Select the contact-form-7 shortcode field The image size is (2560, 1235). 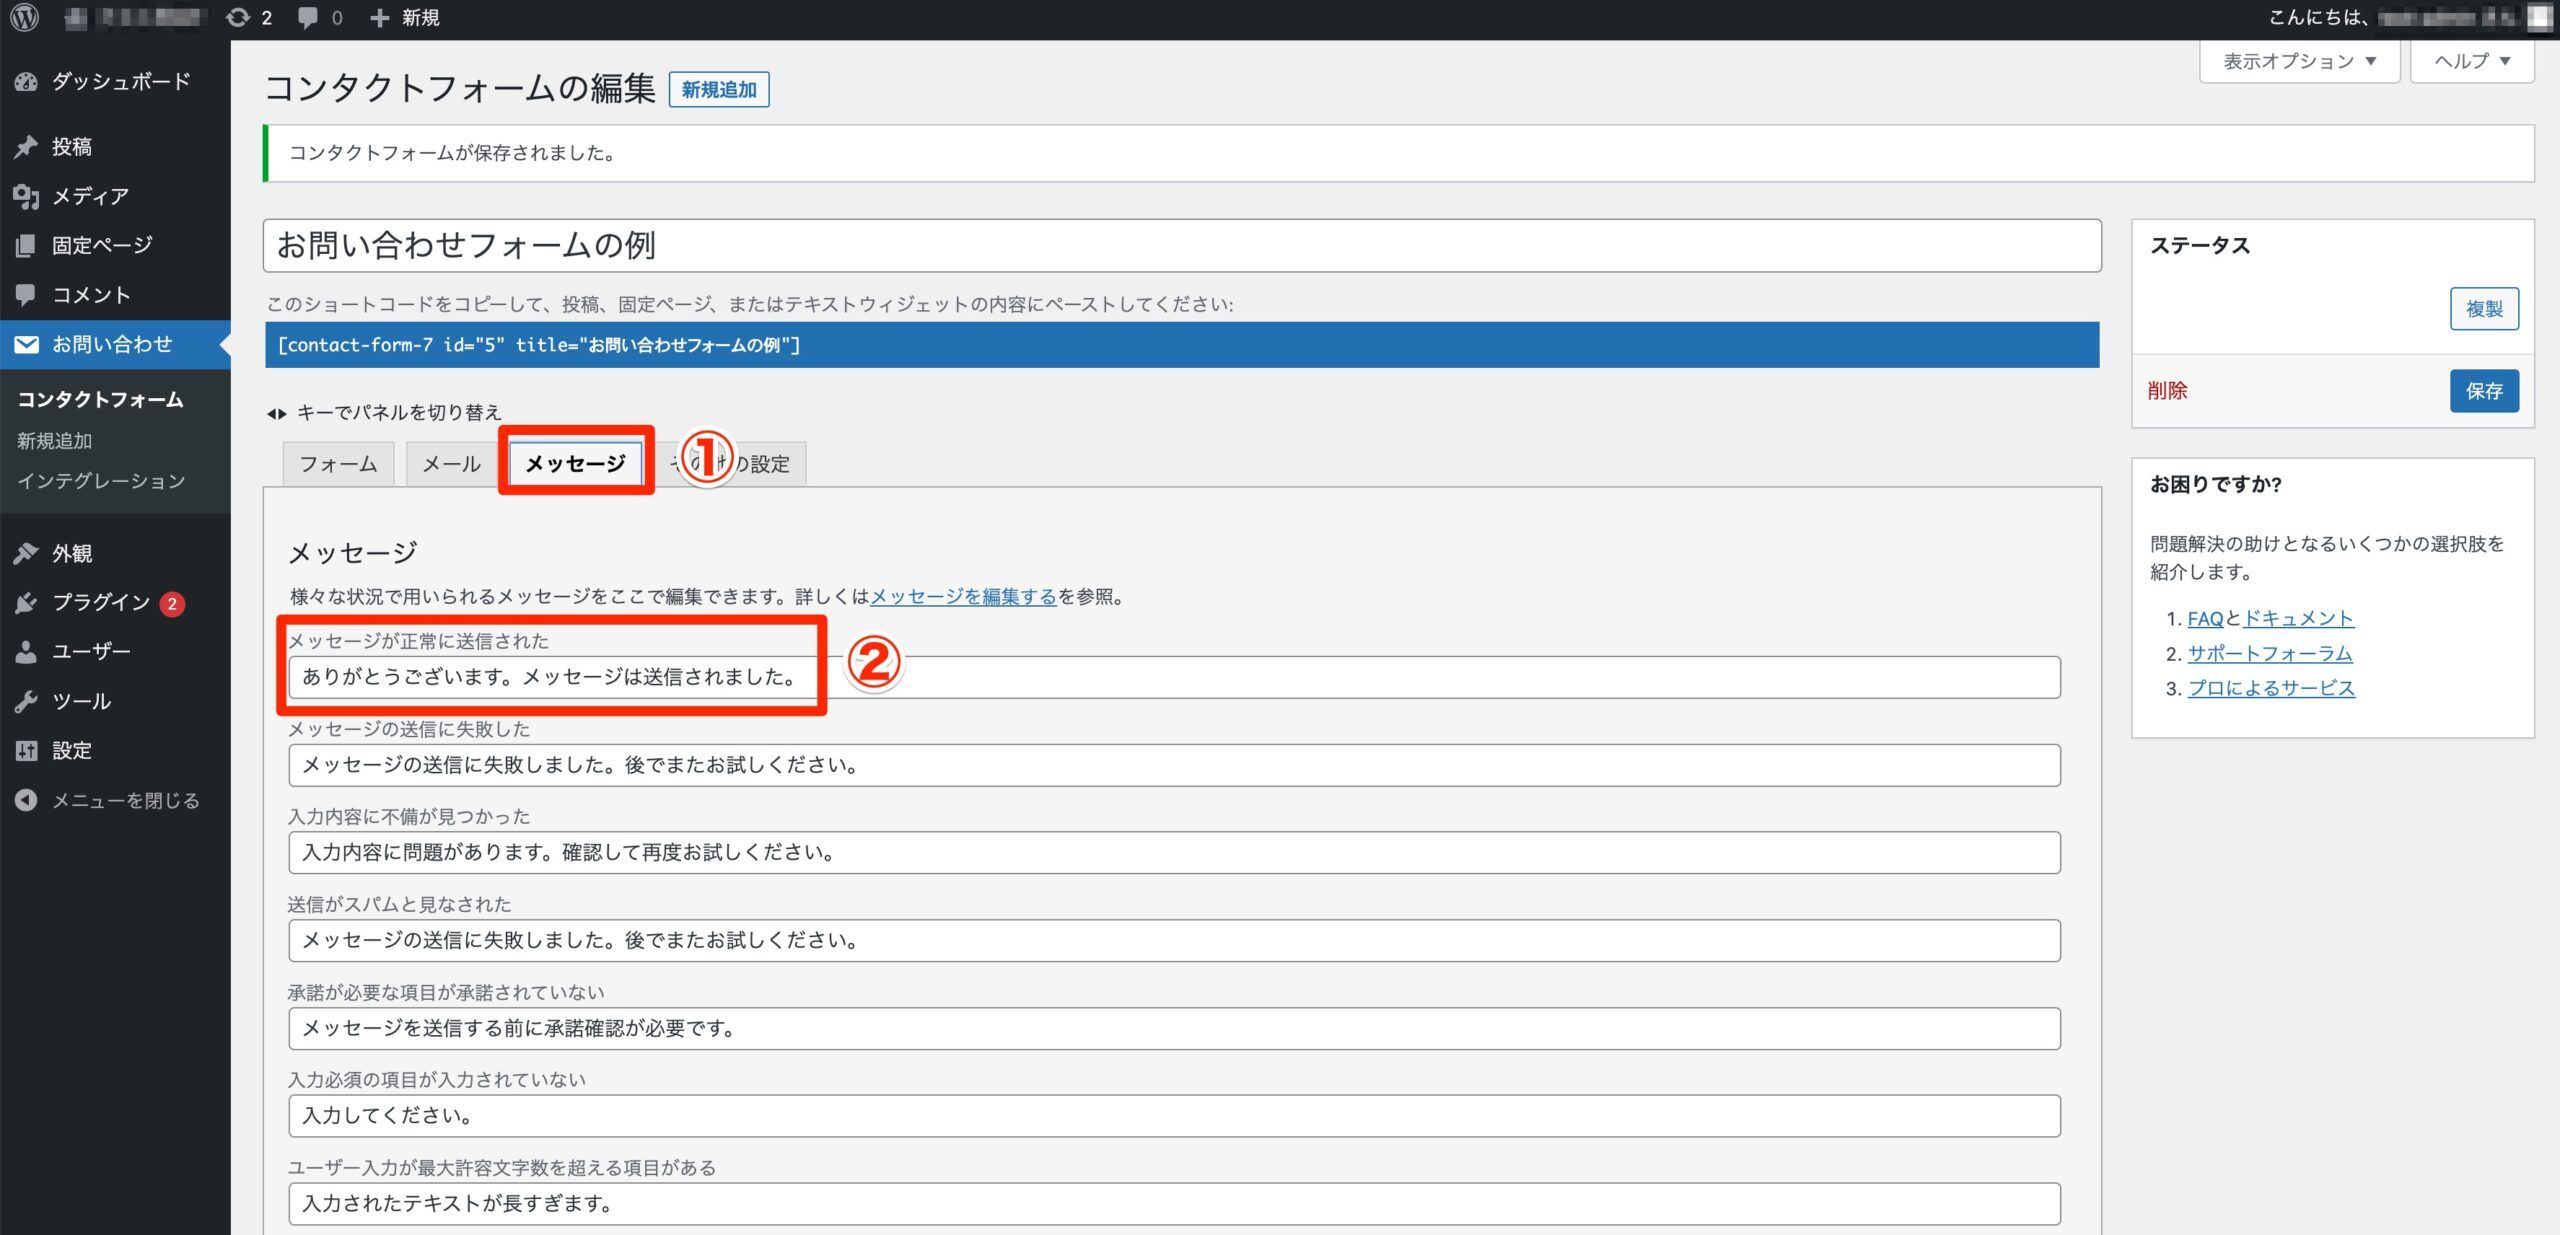coord(1181,345)
